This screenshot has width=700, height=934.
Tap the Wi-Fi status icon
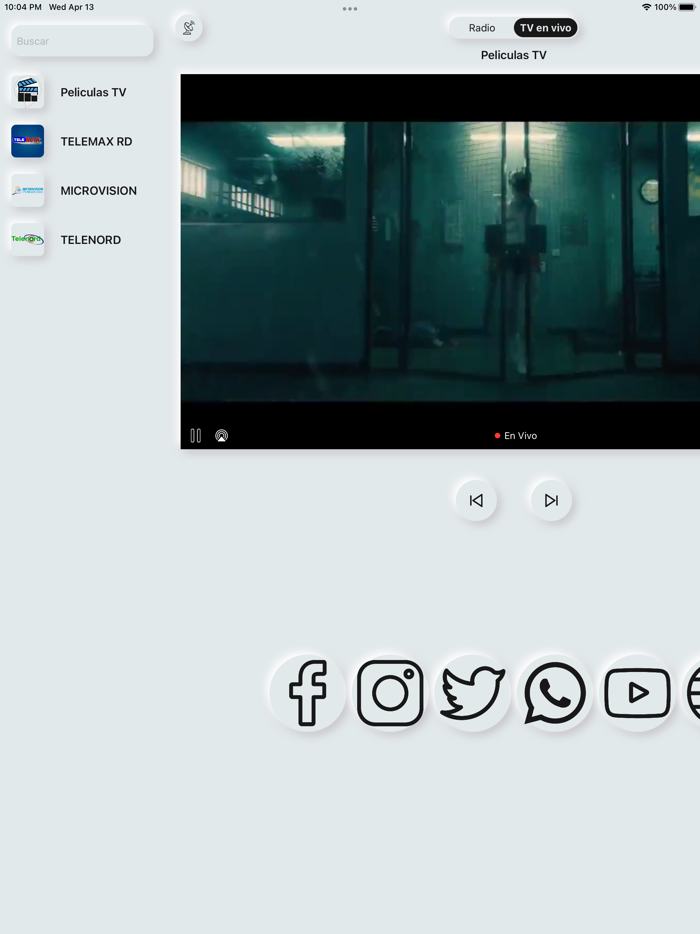click(x=646, y=7)
